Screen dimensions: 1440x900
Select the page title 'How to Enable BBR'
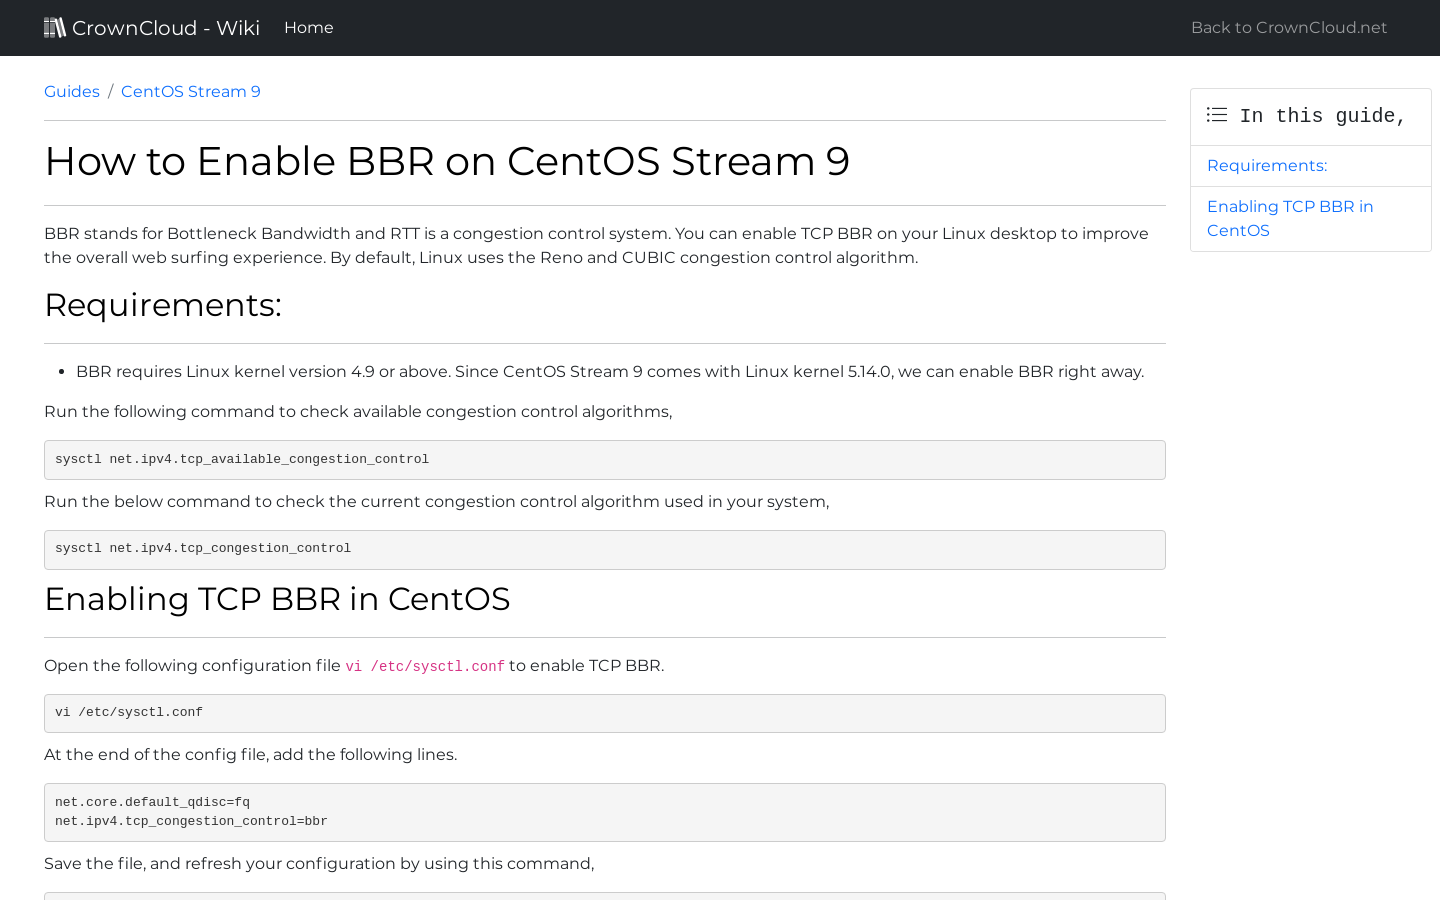(x=447, y=161)
